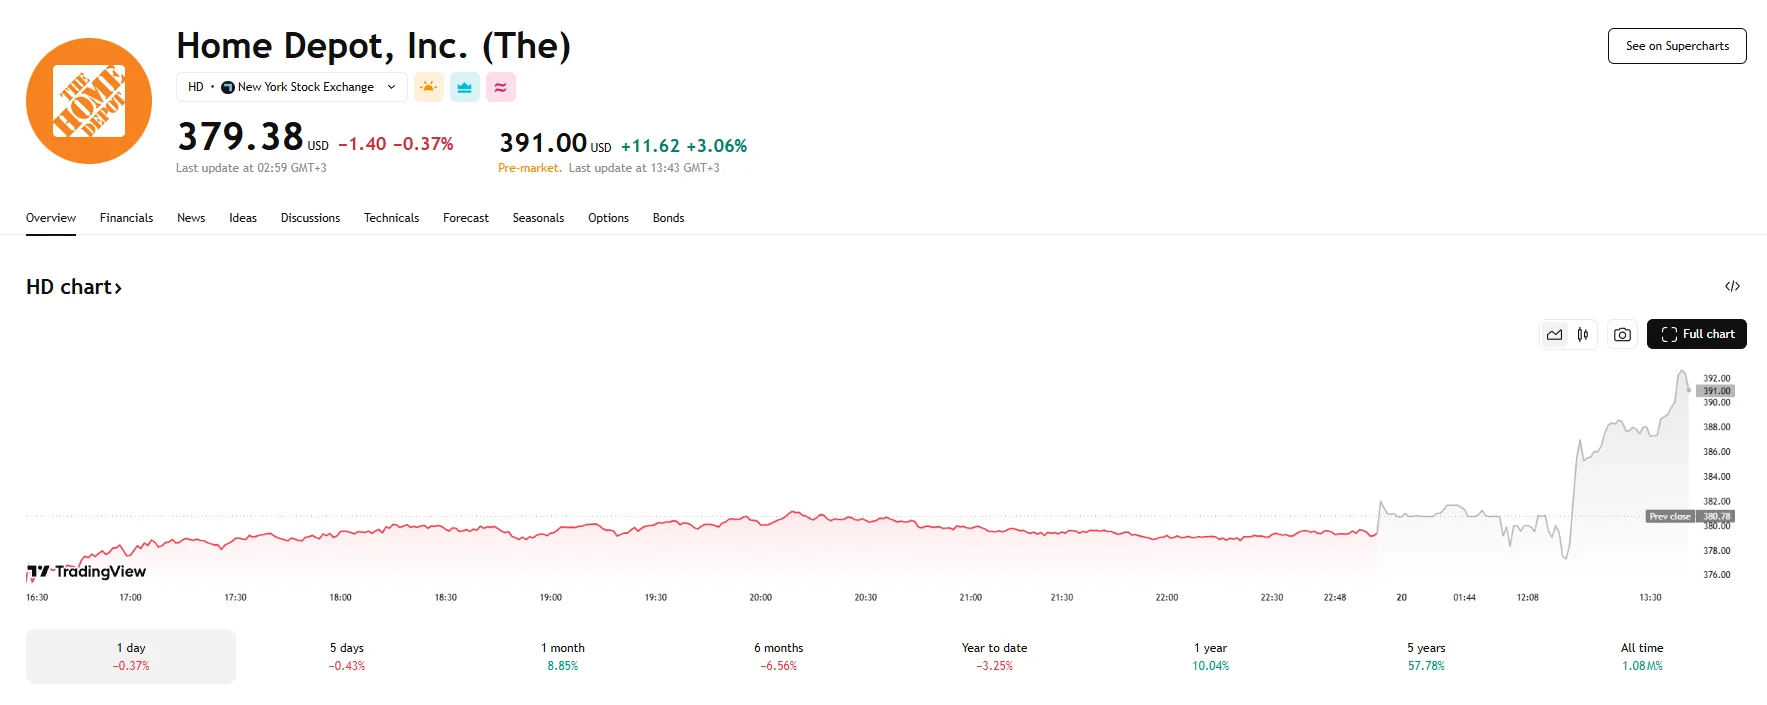Click the 391.00 pre-market price
Image resolution: width=1767 pixels, height=705 pixels.
pos(543,144)
